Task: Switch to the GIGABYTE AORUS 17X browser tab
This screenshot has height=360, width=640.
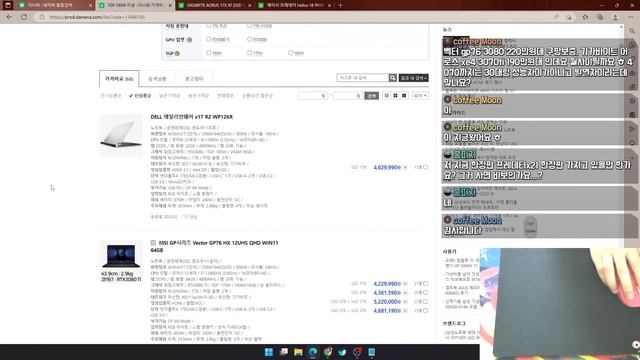Action: (x=214, y=5)
